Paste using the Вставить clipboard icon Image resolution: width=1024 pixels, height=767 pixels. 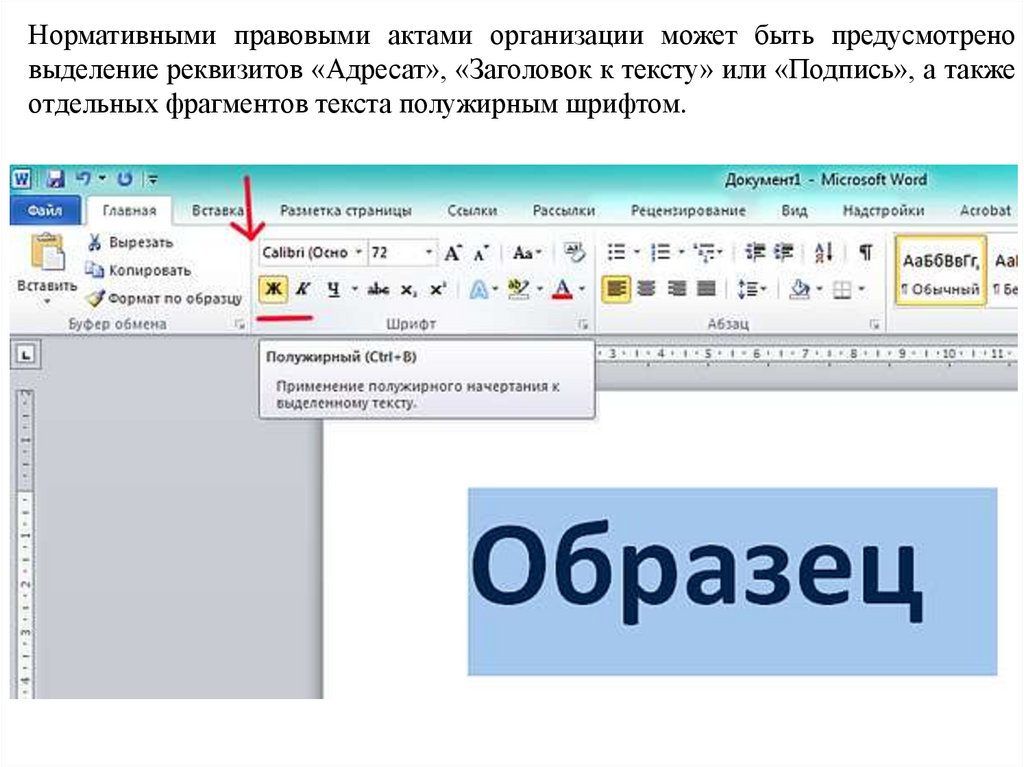point(47,252)
